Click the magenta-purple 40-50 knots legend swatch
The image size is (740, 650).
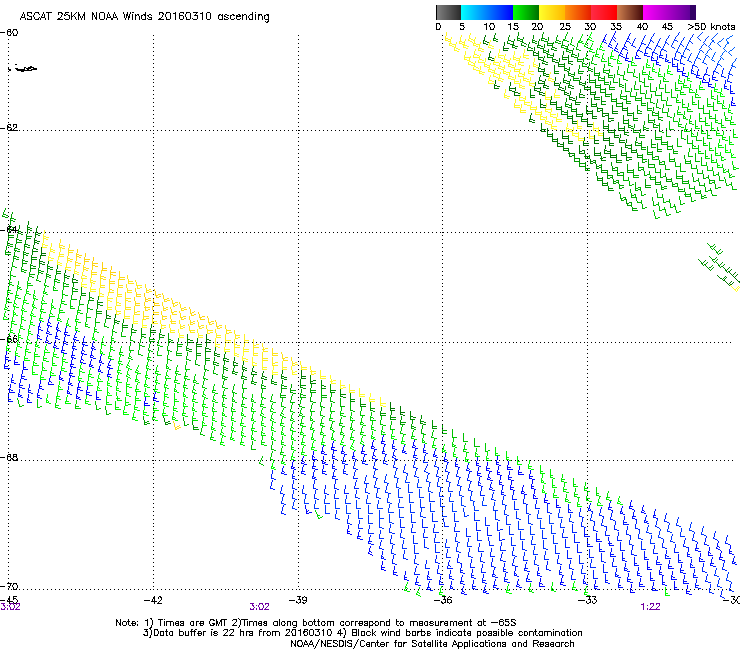coord(669,12)
